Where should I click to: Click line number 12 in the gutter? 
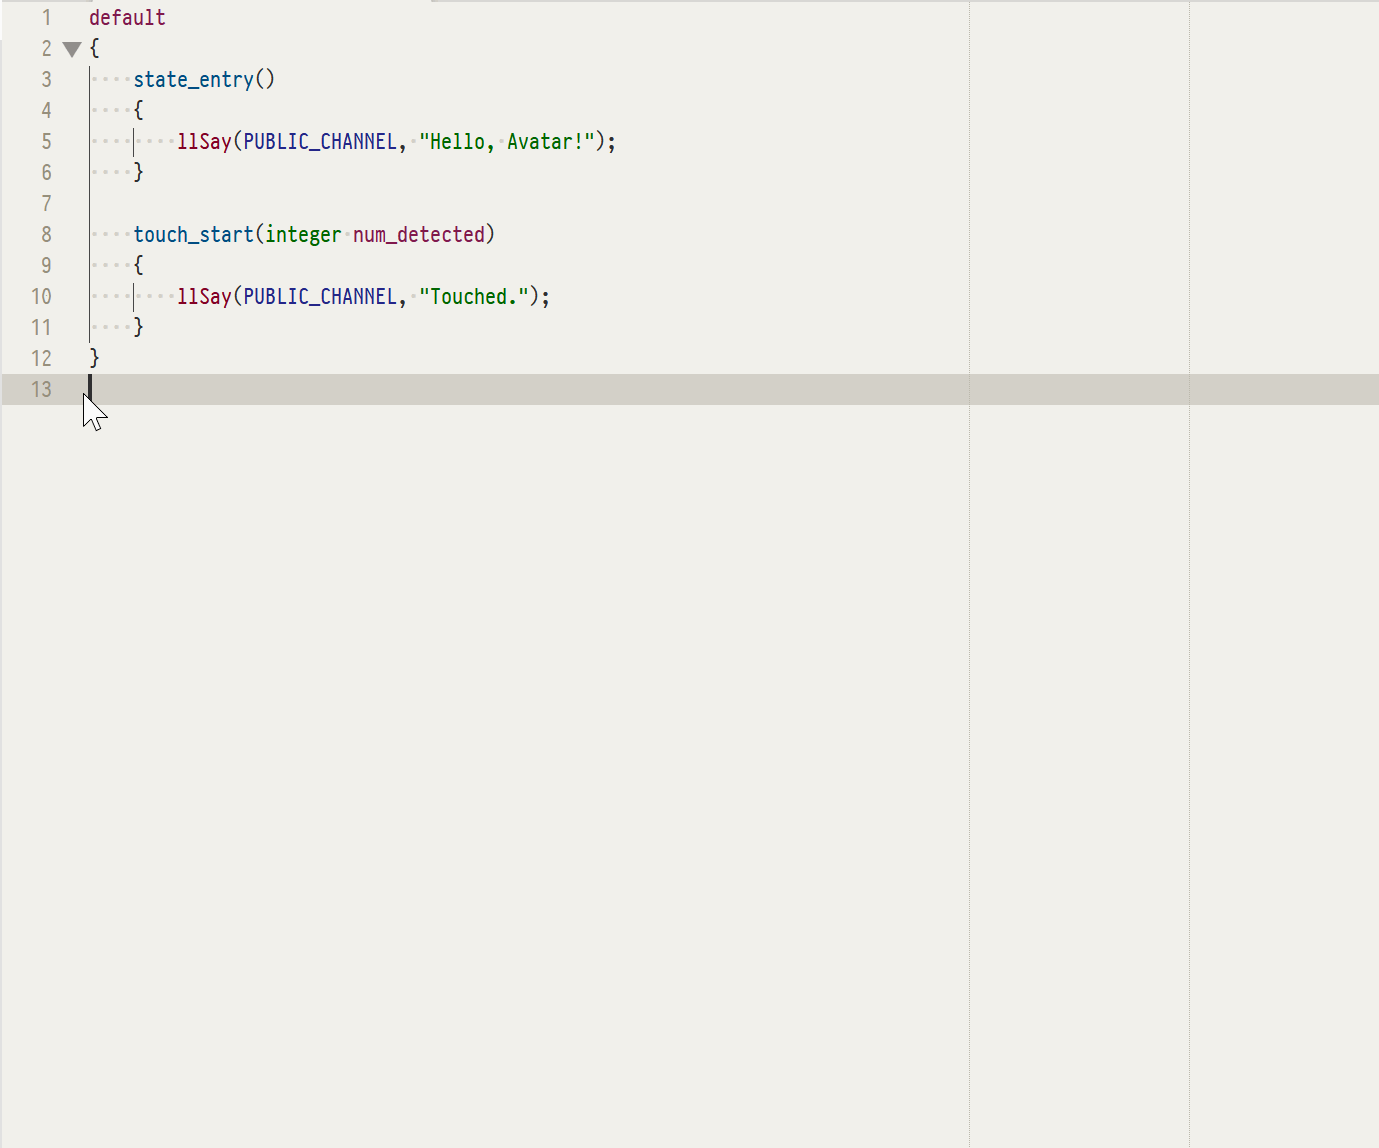41,359
